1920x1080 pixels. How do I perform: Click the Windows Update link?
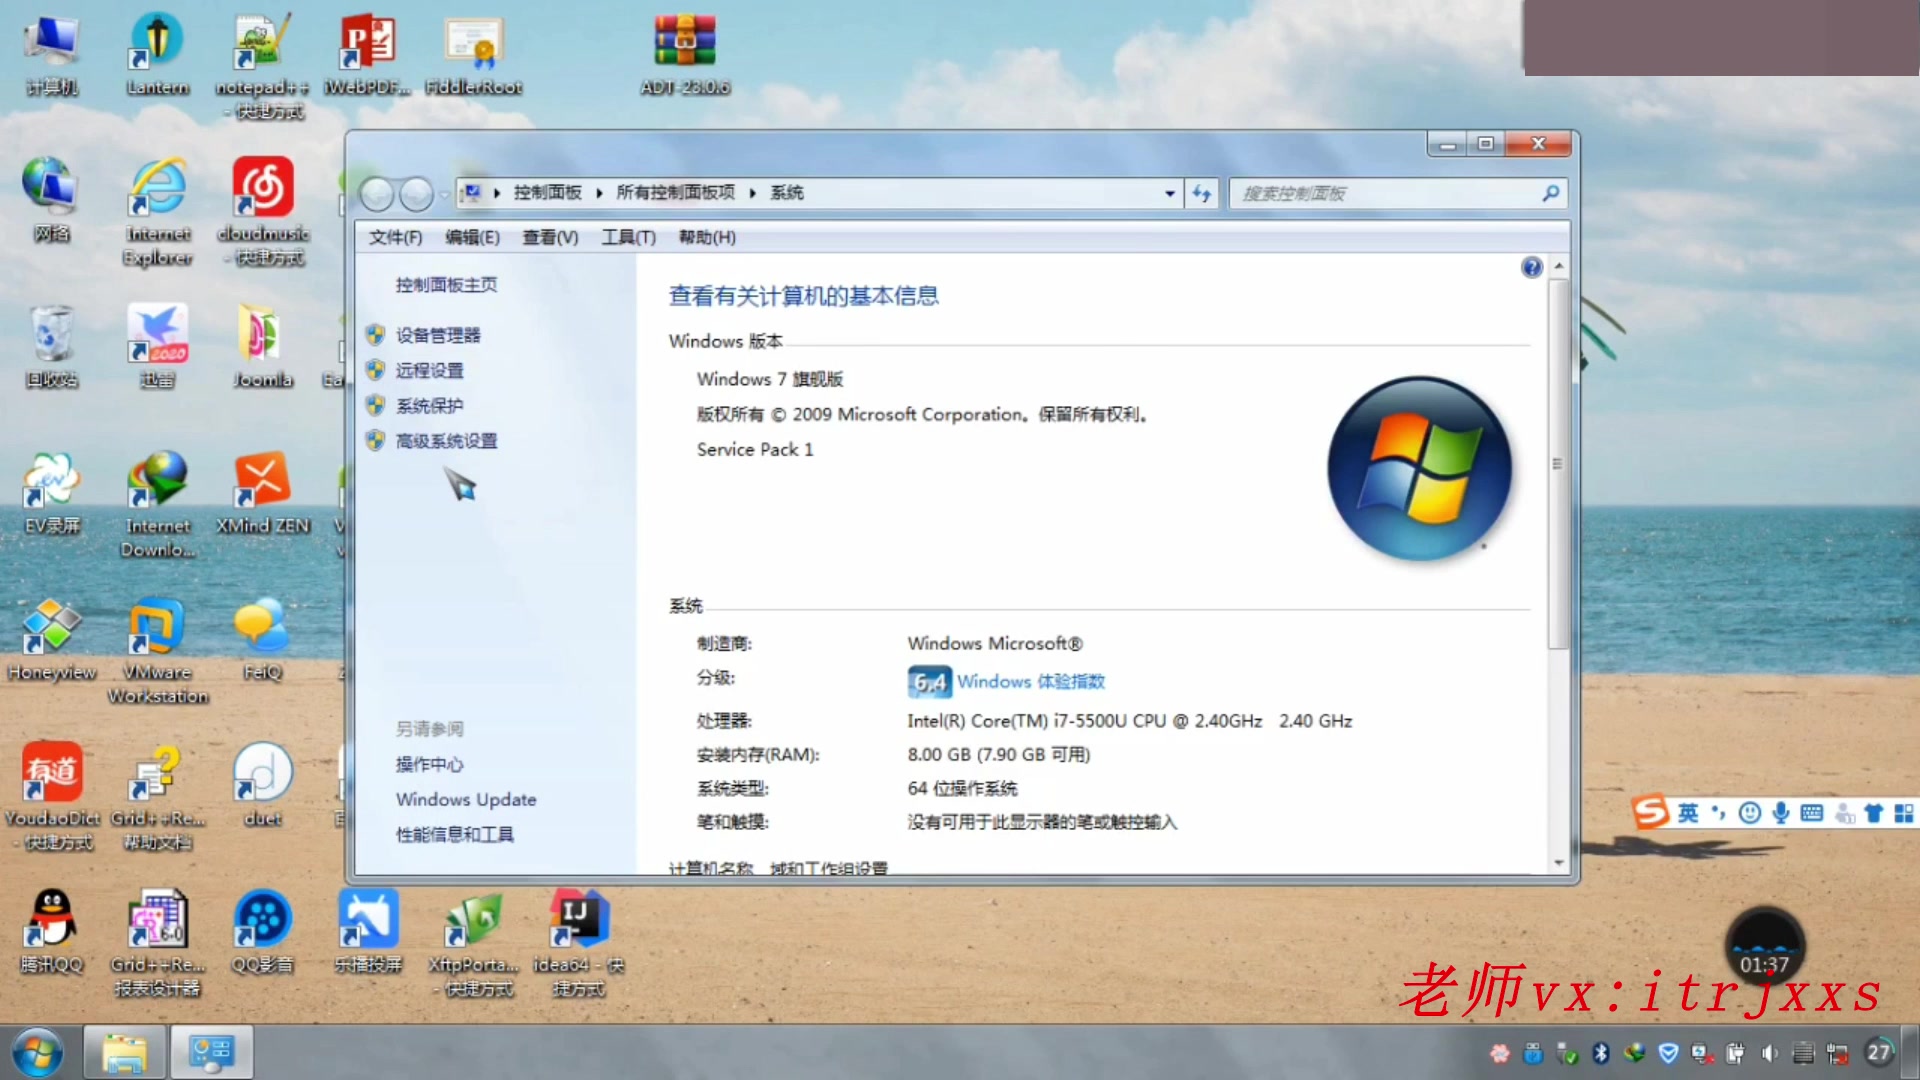tap(465, 799)
